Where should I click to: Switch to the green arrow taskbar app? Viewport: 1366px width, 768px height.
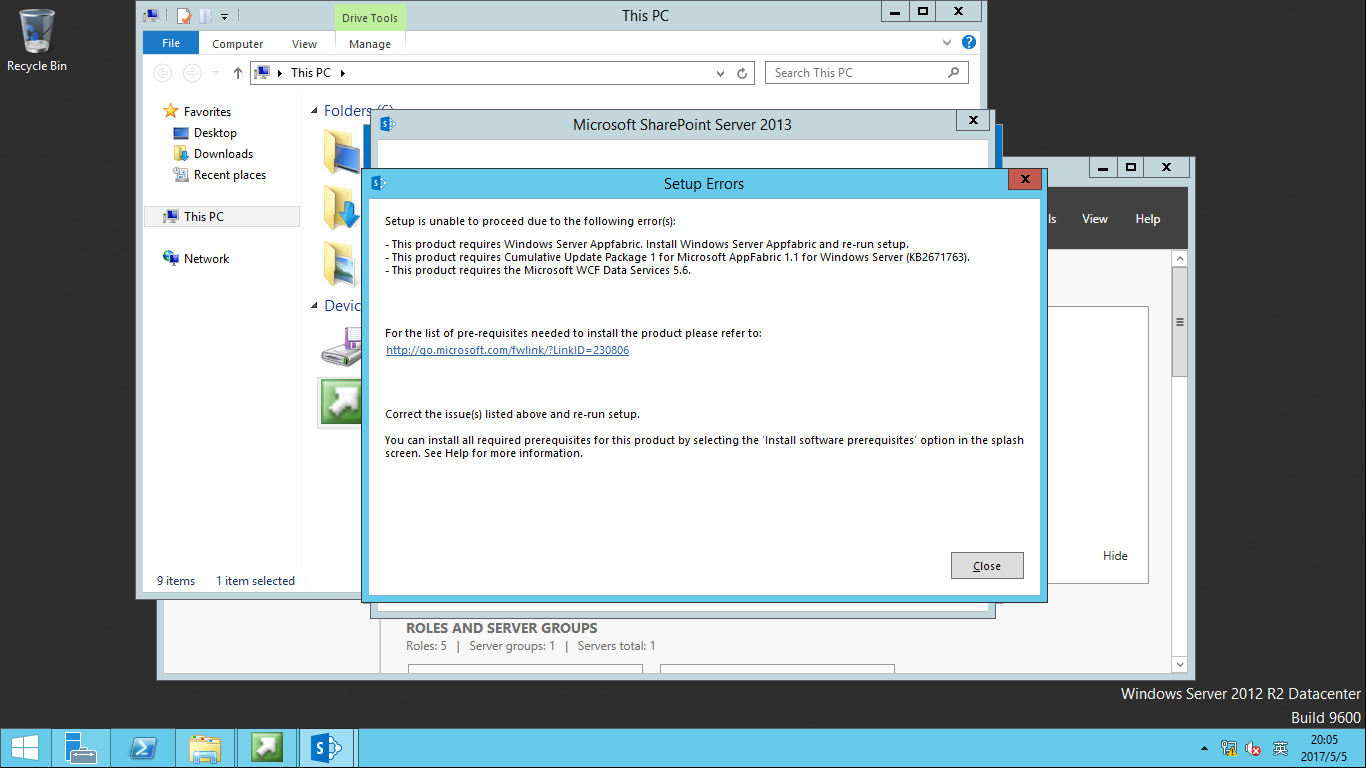267,748
